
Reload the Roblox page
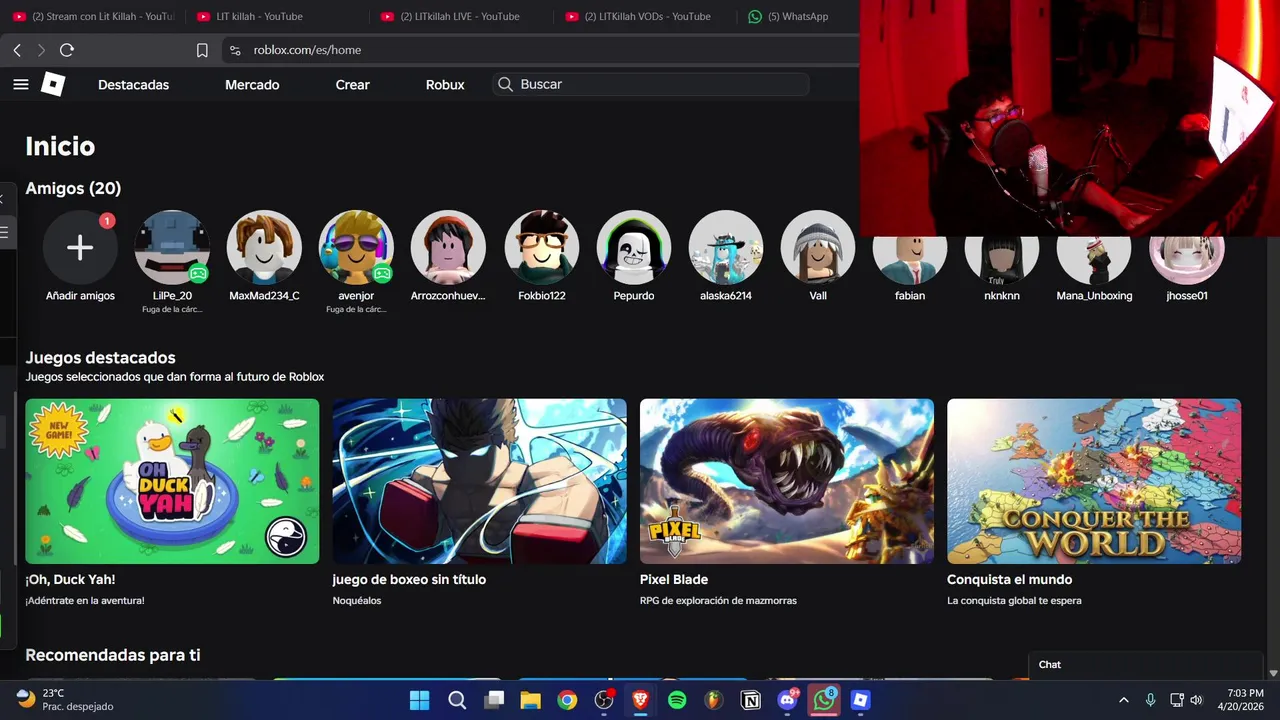pyautogui.click(x=67, y=50)
